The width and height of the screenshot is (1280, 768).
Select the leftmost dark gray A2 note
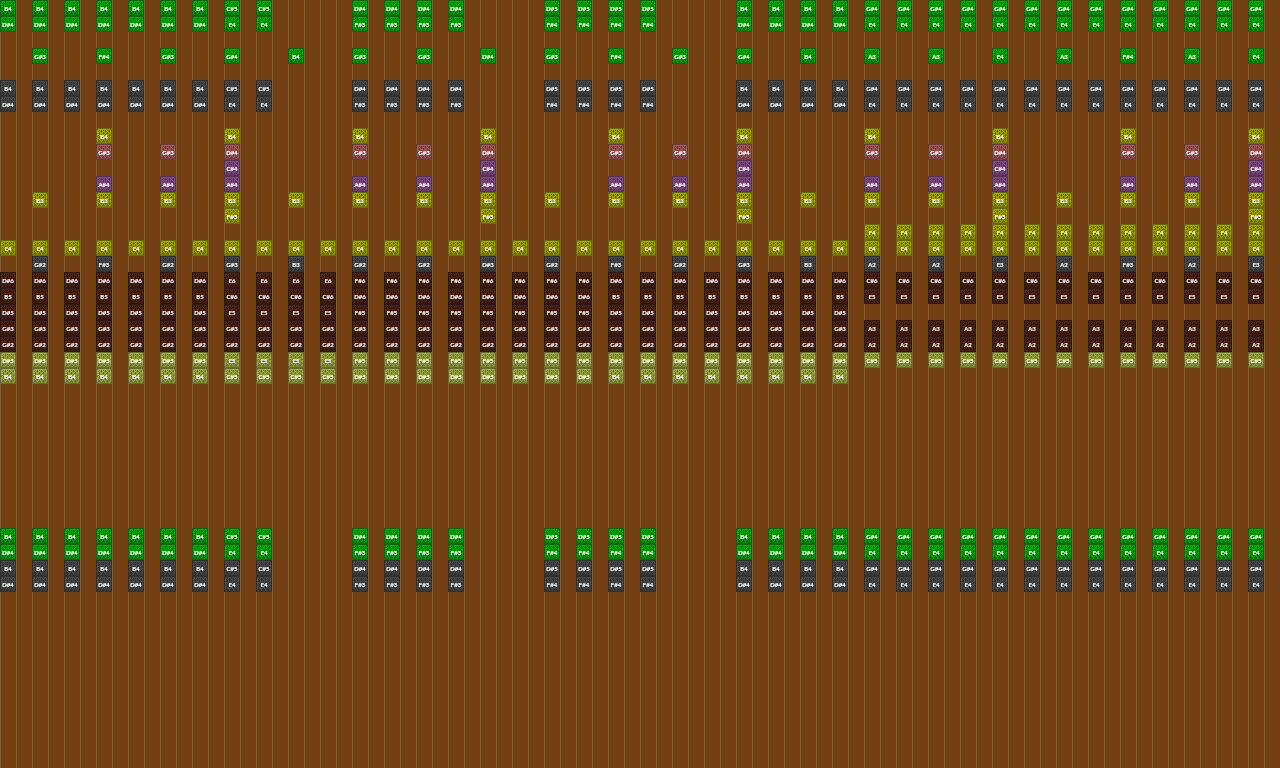pyautogui.click(x=872, y=264)
